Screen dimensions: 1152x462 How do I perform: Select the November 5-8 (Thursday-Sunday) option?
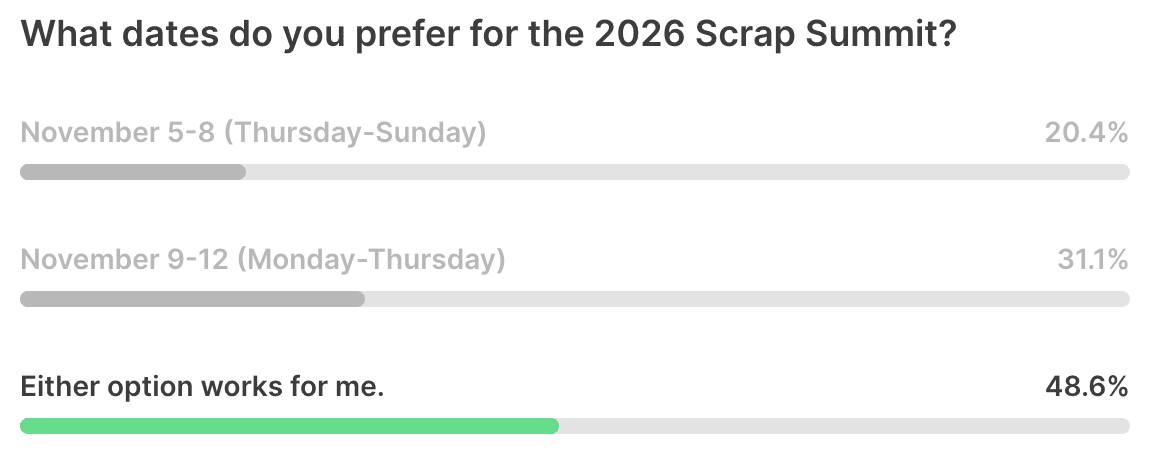coord(253,133)
